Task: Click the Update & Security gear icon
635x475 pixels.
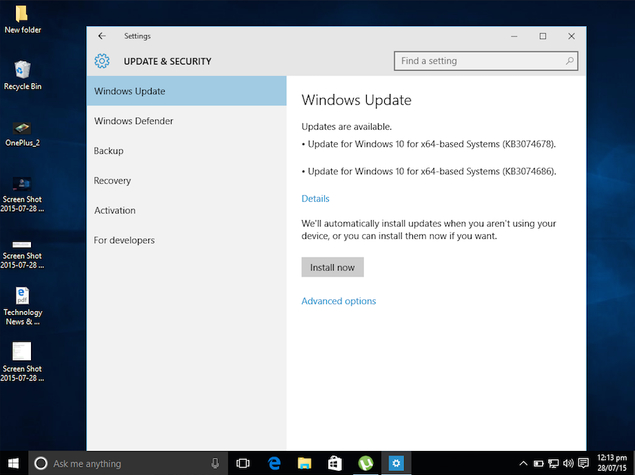Action: [102, 61]
